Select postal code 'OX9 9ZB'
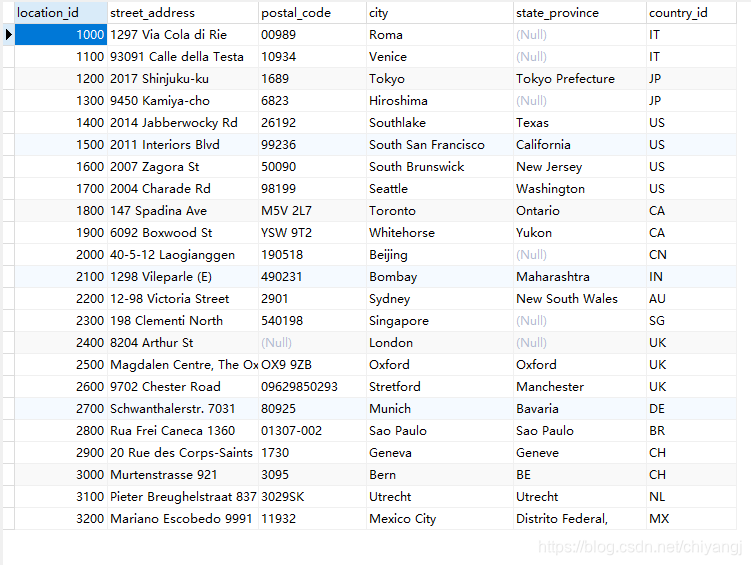 pyautogui.click(x=312, y=365)
